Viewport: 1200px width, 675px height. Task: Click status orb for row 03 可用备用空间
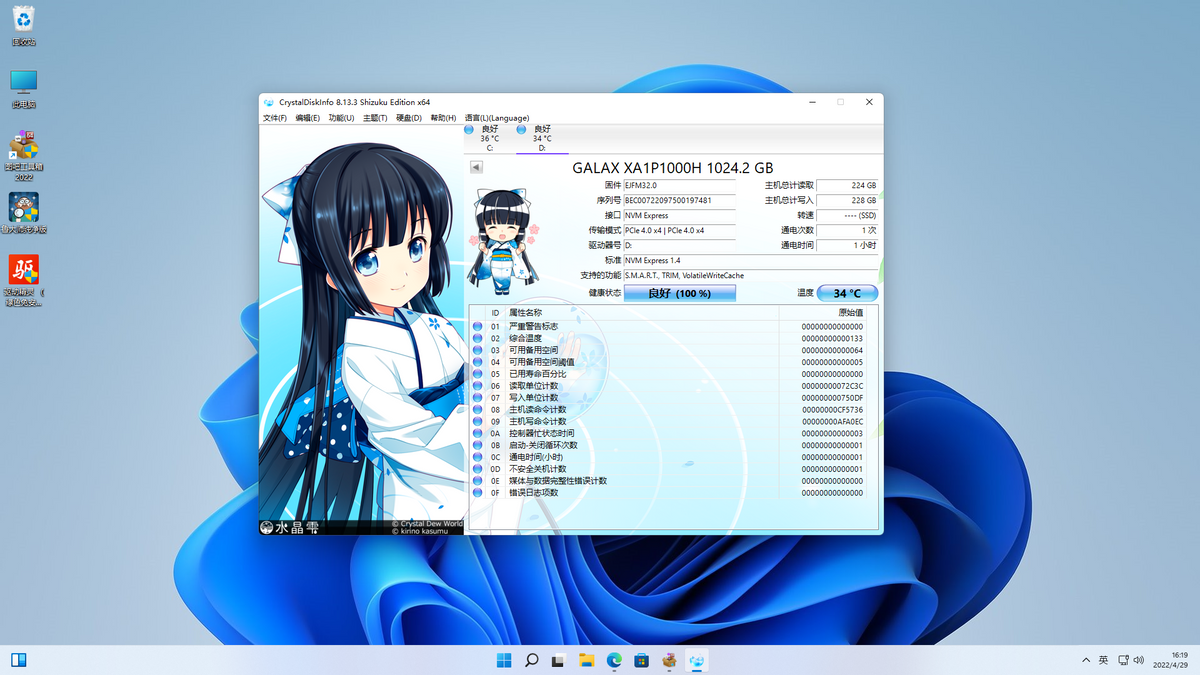coord(478,351)
